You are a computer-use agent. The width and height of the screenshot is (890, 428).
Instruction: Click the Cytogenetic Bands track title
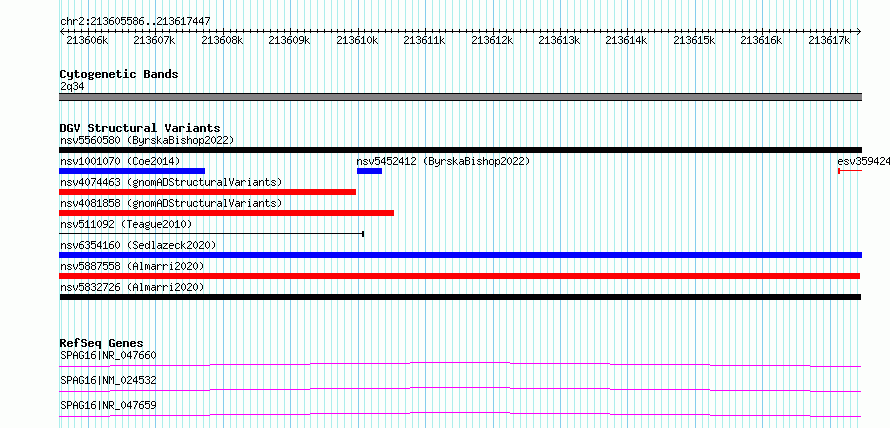click(119, 74)
